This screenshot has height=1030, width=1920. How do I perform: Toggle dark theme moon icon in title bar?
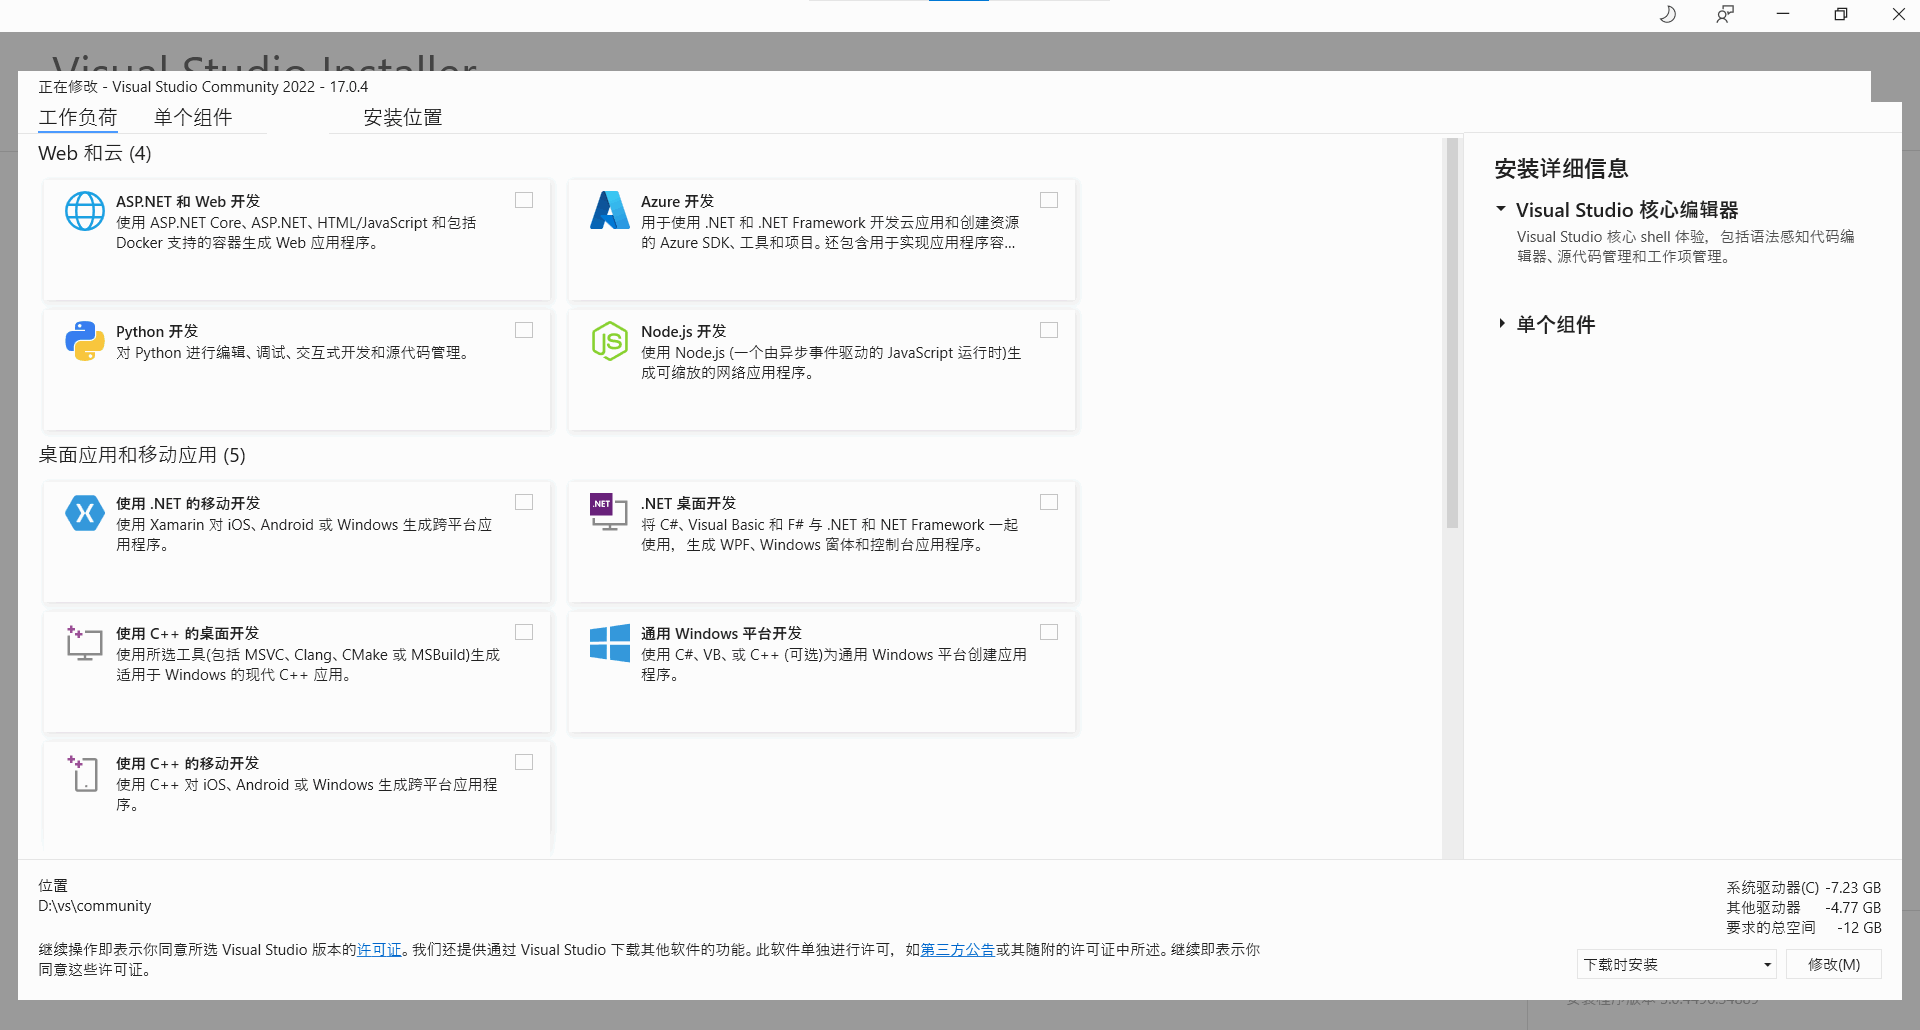1668,14
